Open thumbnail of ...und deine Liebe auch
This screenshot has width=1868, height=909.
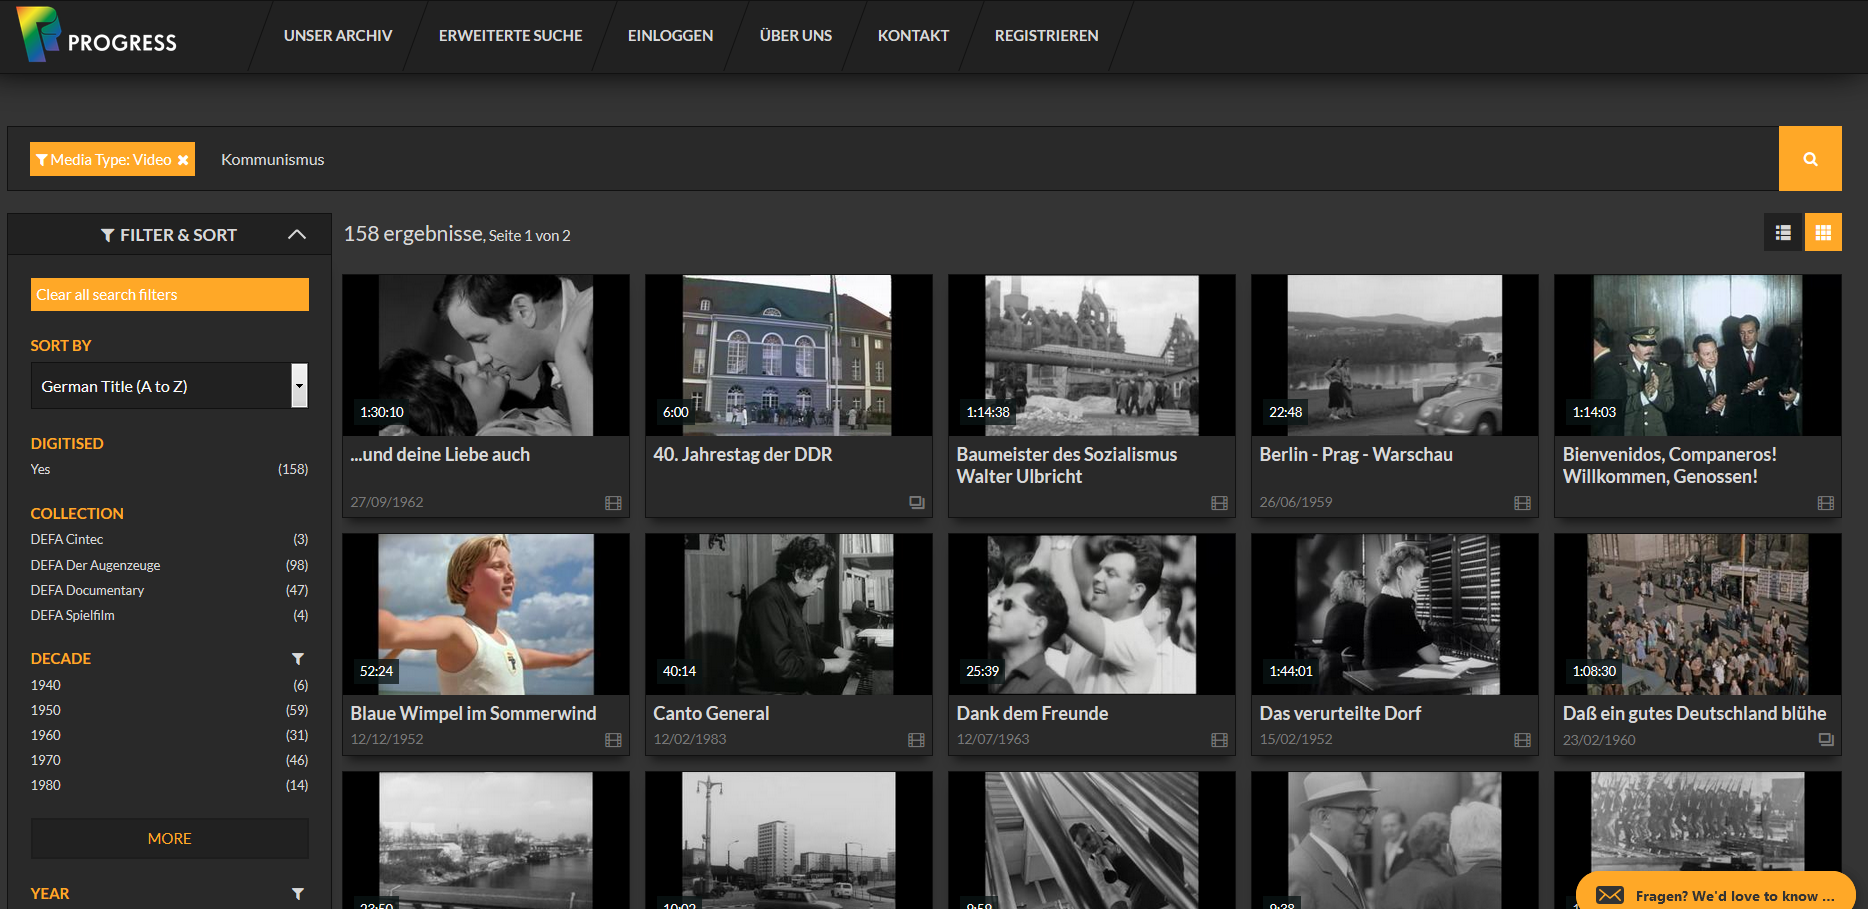pyautogui.click(x=486, y=355)
